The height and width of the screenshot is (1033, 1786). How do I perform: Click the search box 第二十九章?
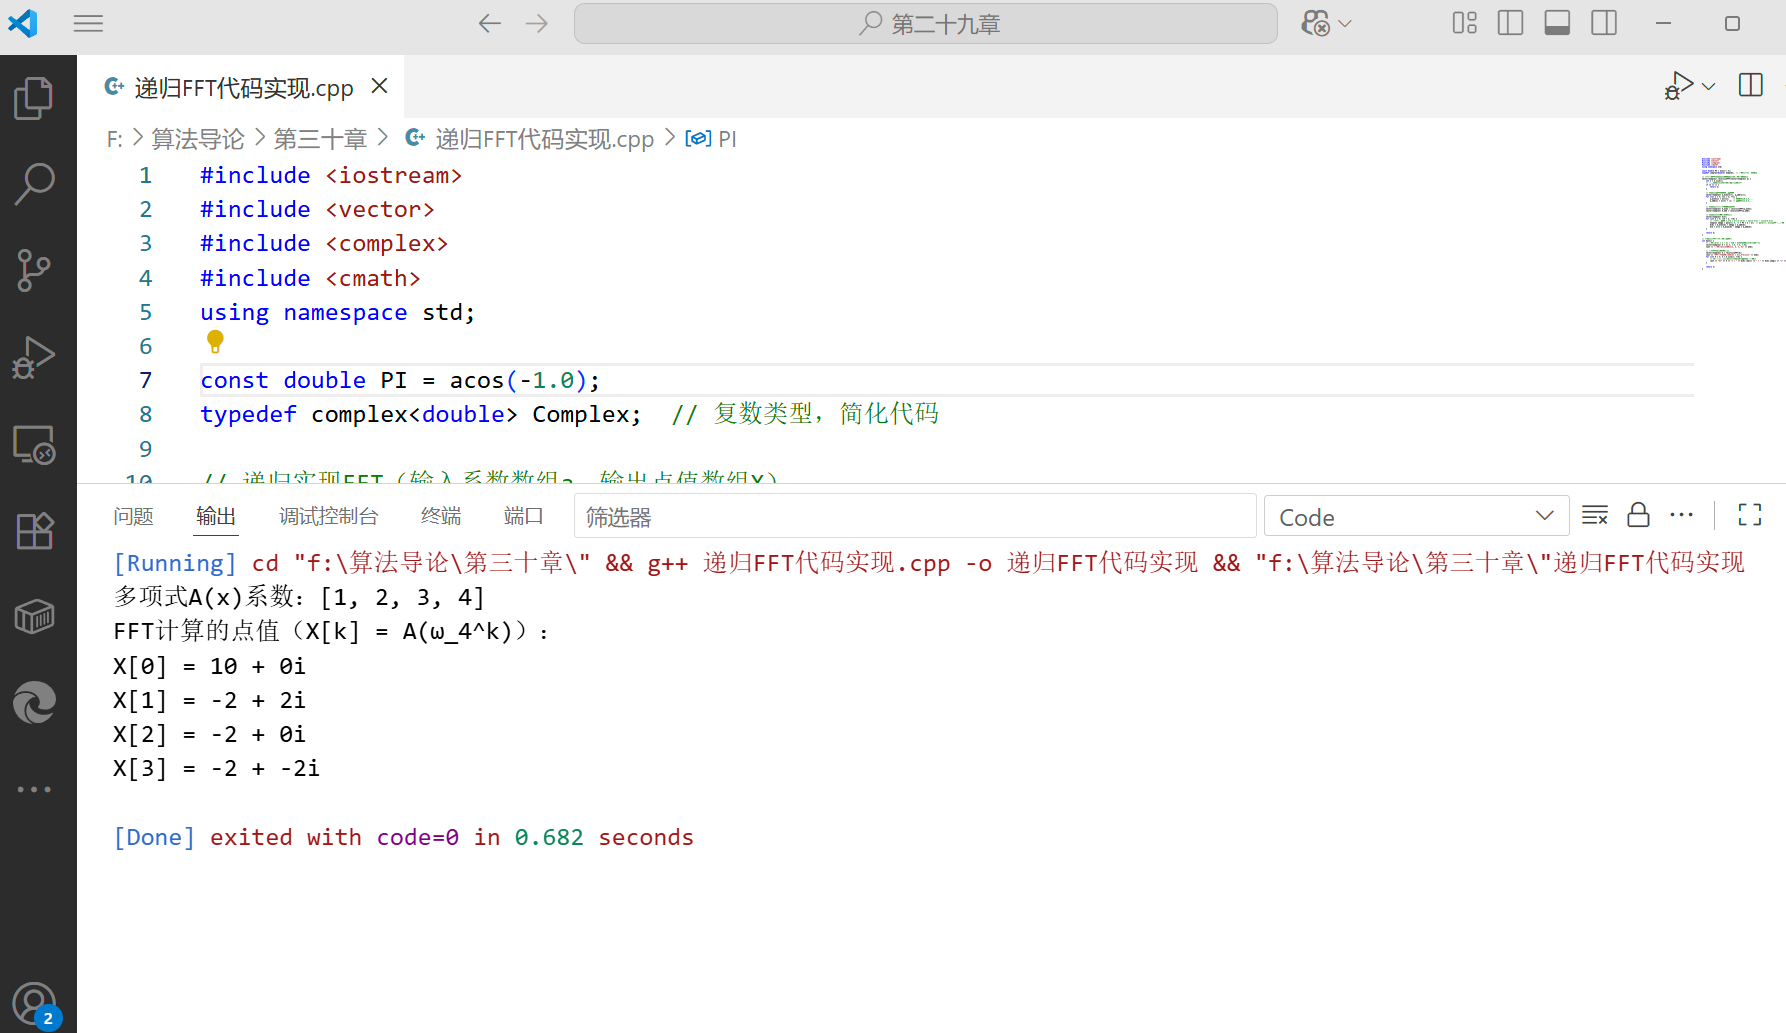click(926, 23)
